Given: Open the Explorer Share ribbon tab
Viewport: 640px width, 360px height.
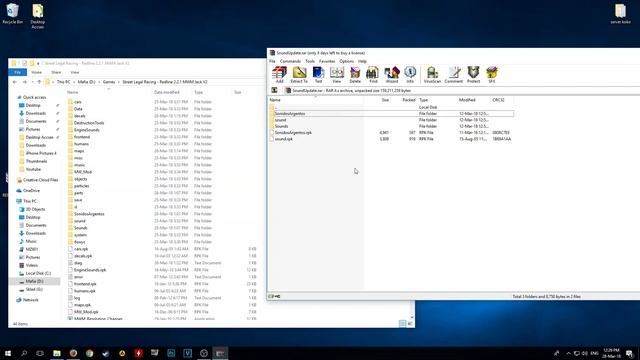Looking at the screenshot, I should point(56,72).
